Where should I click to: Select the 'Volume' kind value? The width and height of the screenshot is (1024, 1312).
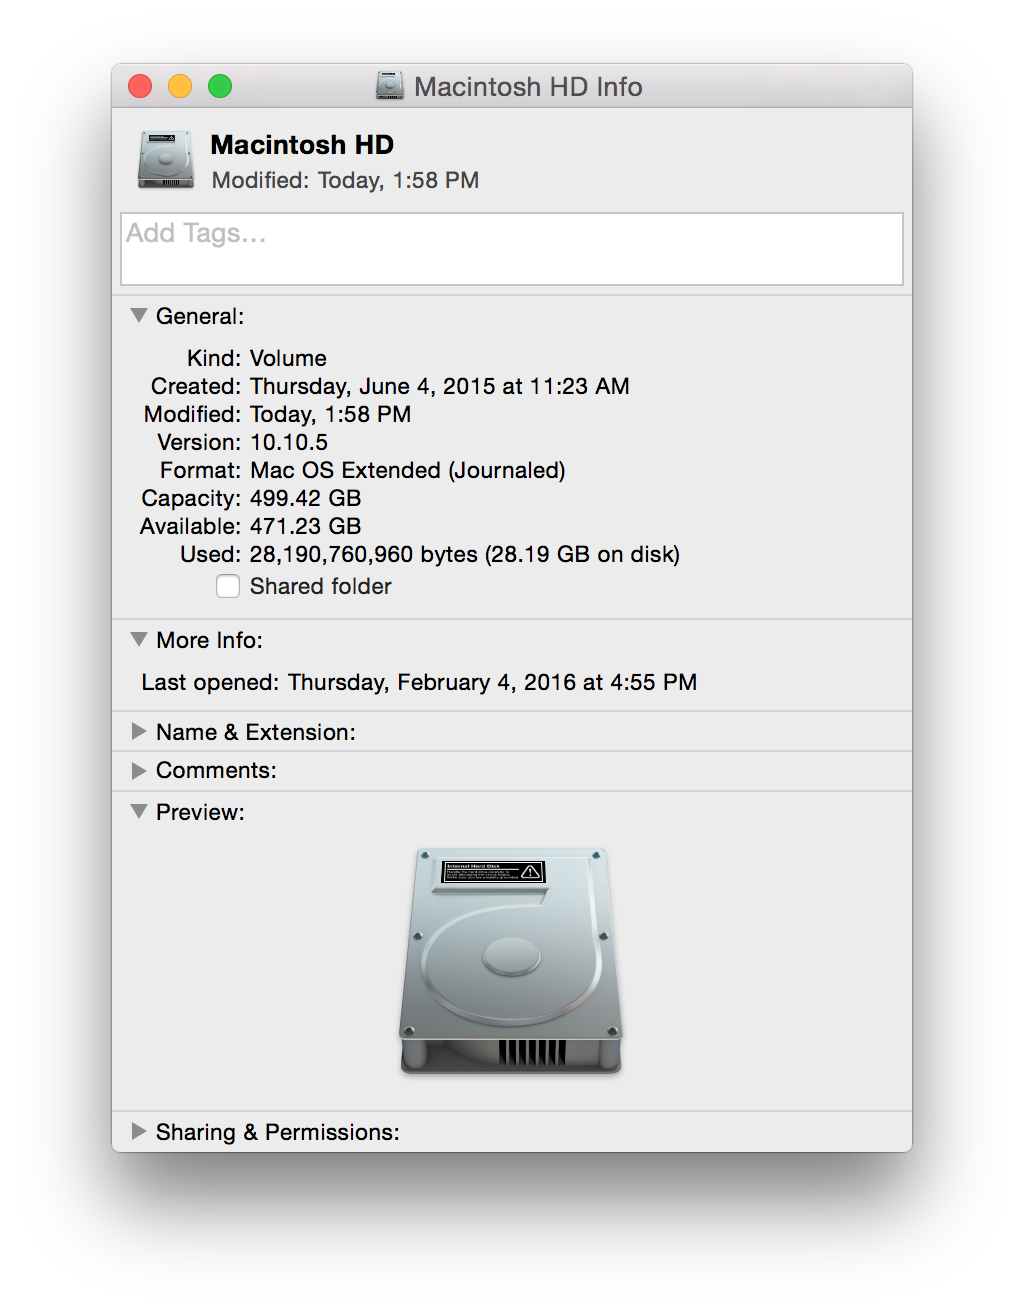coord(288,358)
